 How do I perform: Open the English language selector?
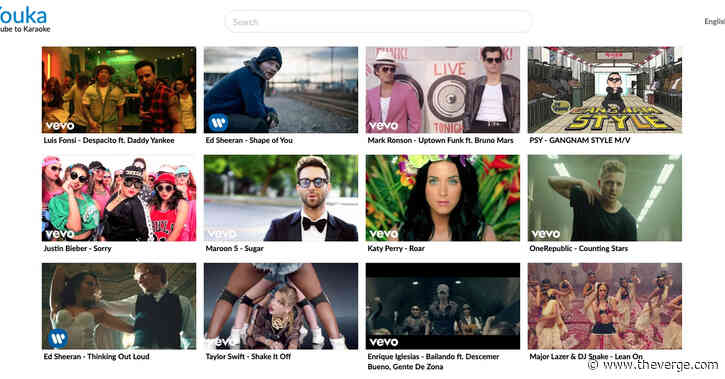pos(714,21)
